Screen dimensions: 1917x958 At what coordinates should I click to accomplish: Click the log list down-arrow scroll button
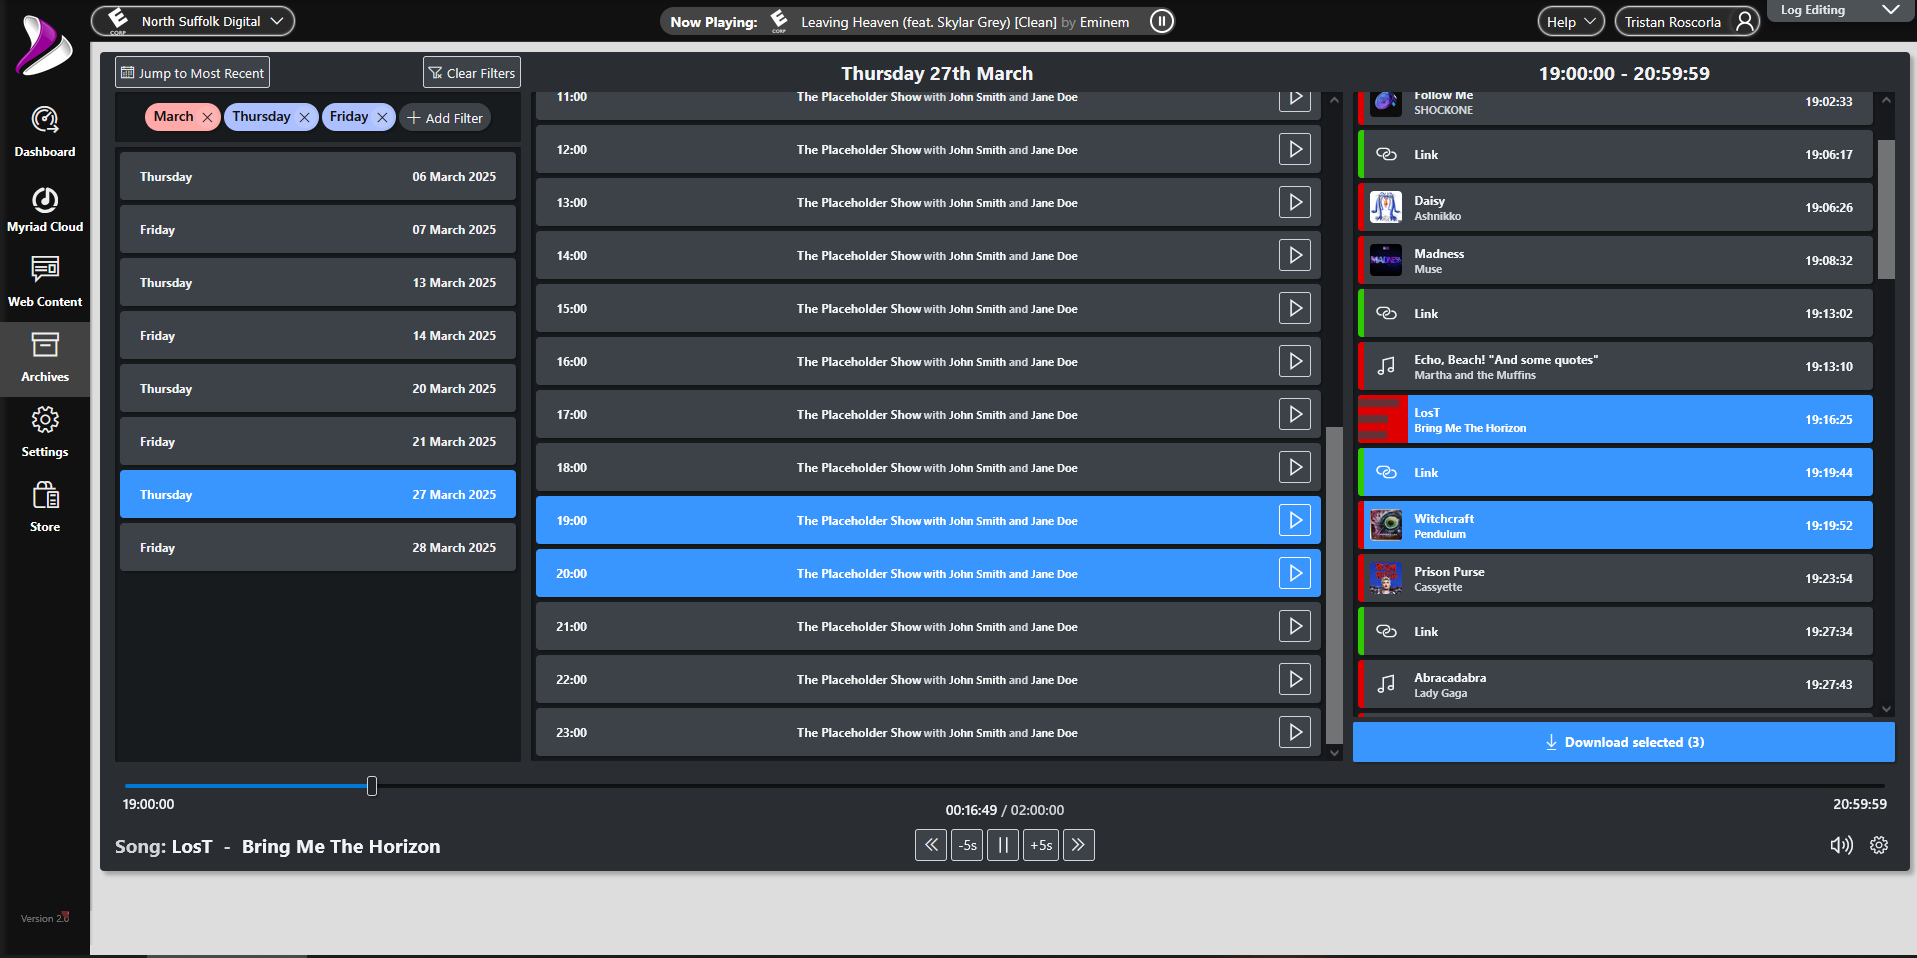1886,709
